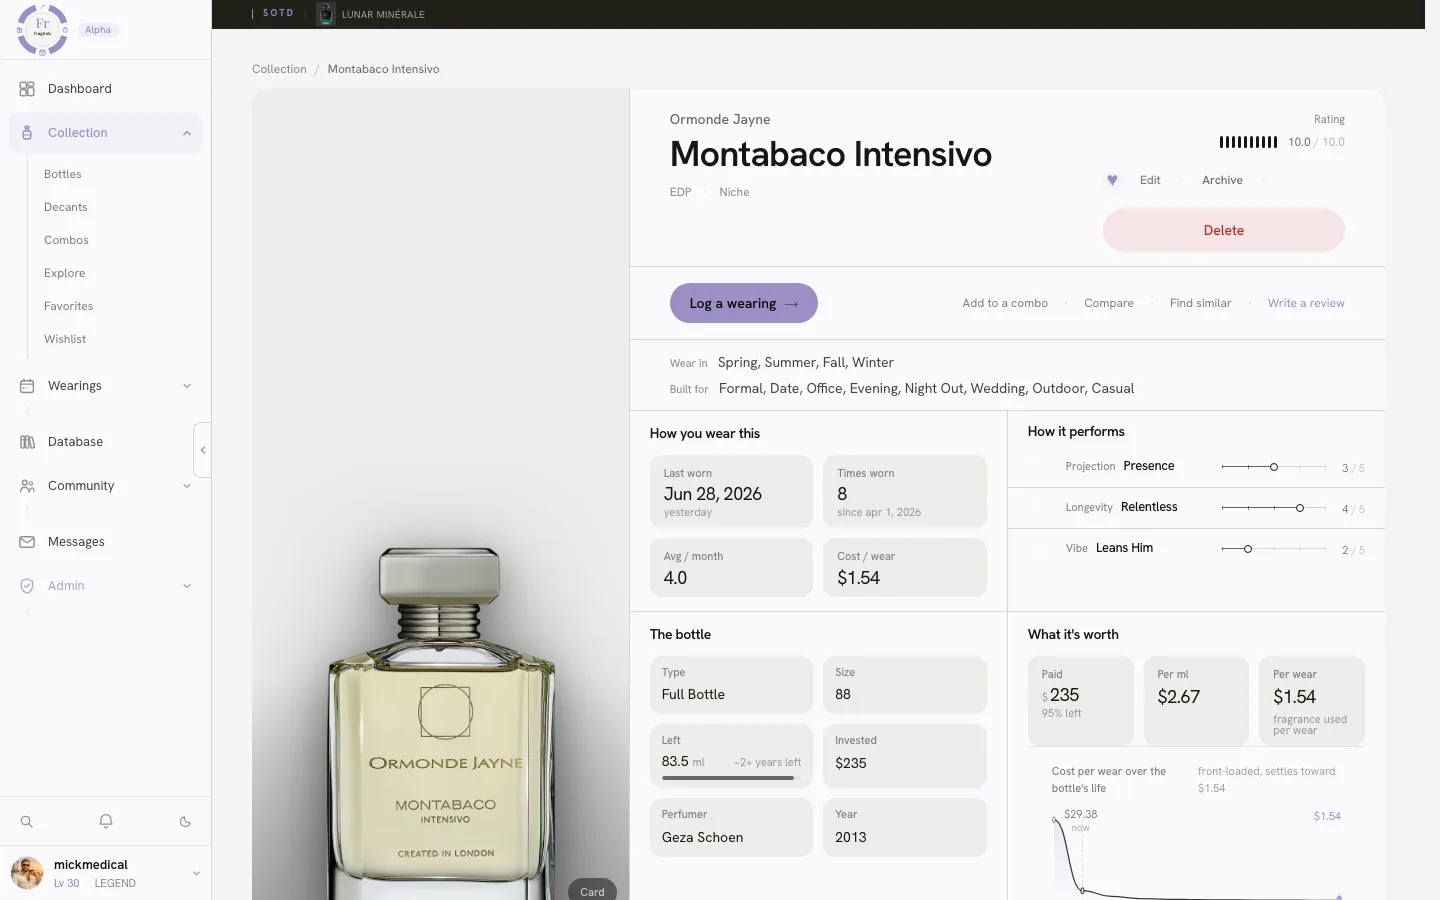Click Log a wearing button
This screenshot has height=900, width=1440.
click(x=744, y=303)
